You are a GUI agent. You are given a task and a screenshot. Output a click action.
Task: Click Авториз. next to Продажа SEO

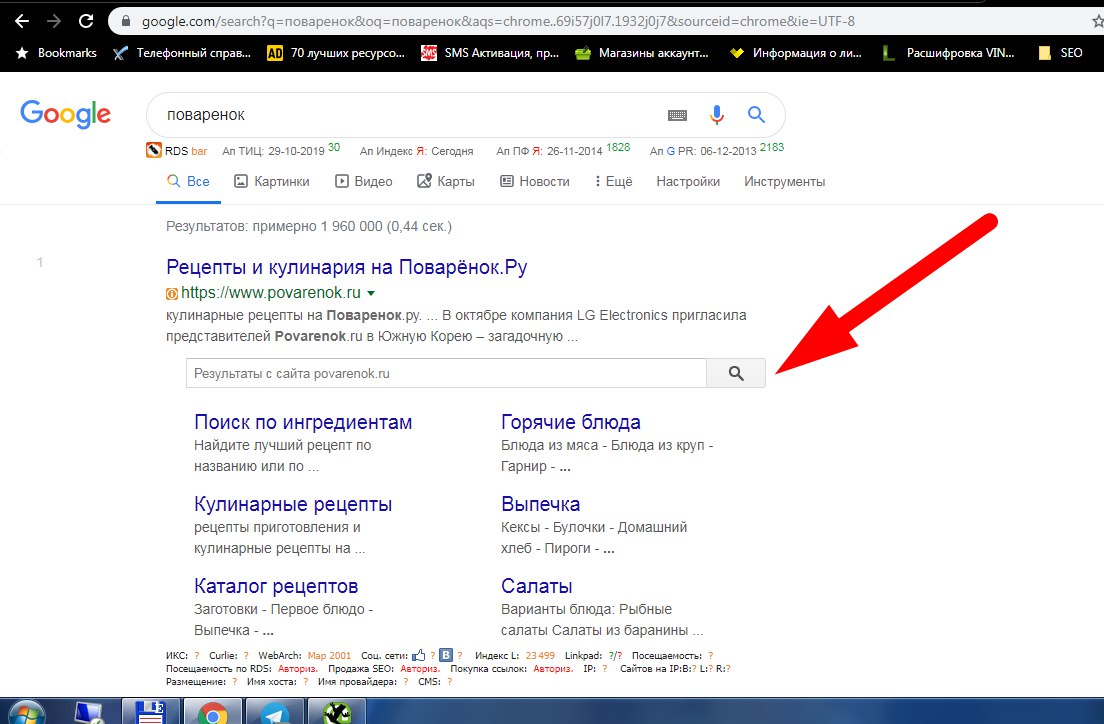click(x=420, y=669)
